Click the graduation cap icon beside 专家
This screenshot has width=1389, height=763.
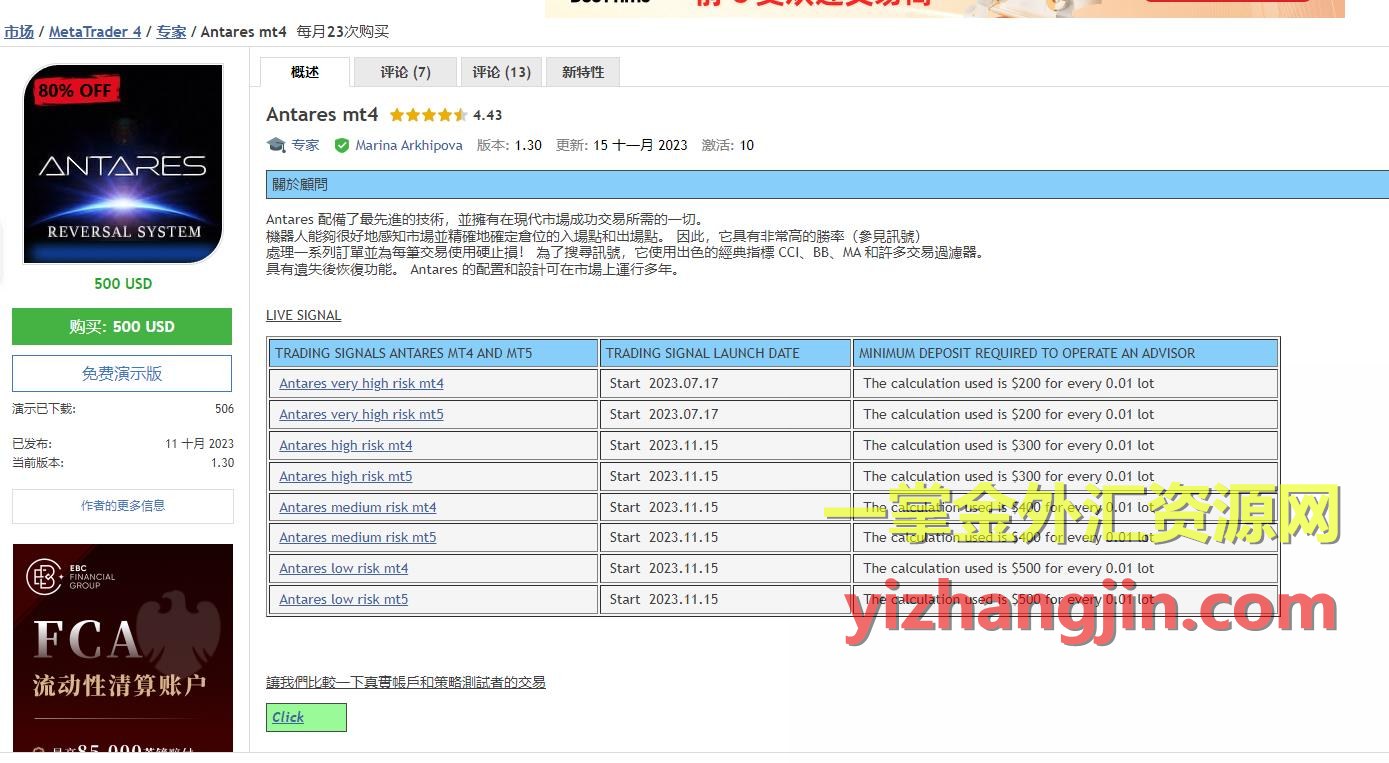click(276, 145)
